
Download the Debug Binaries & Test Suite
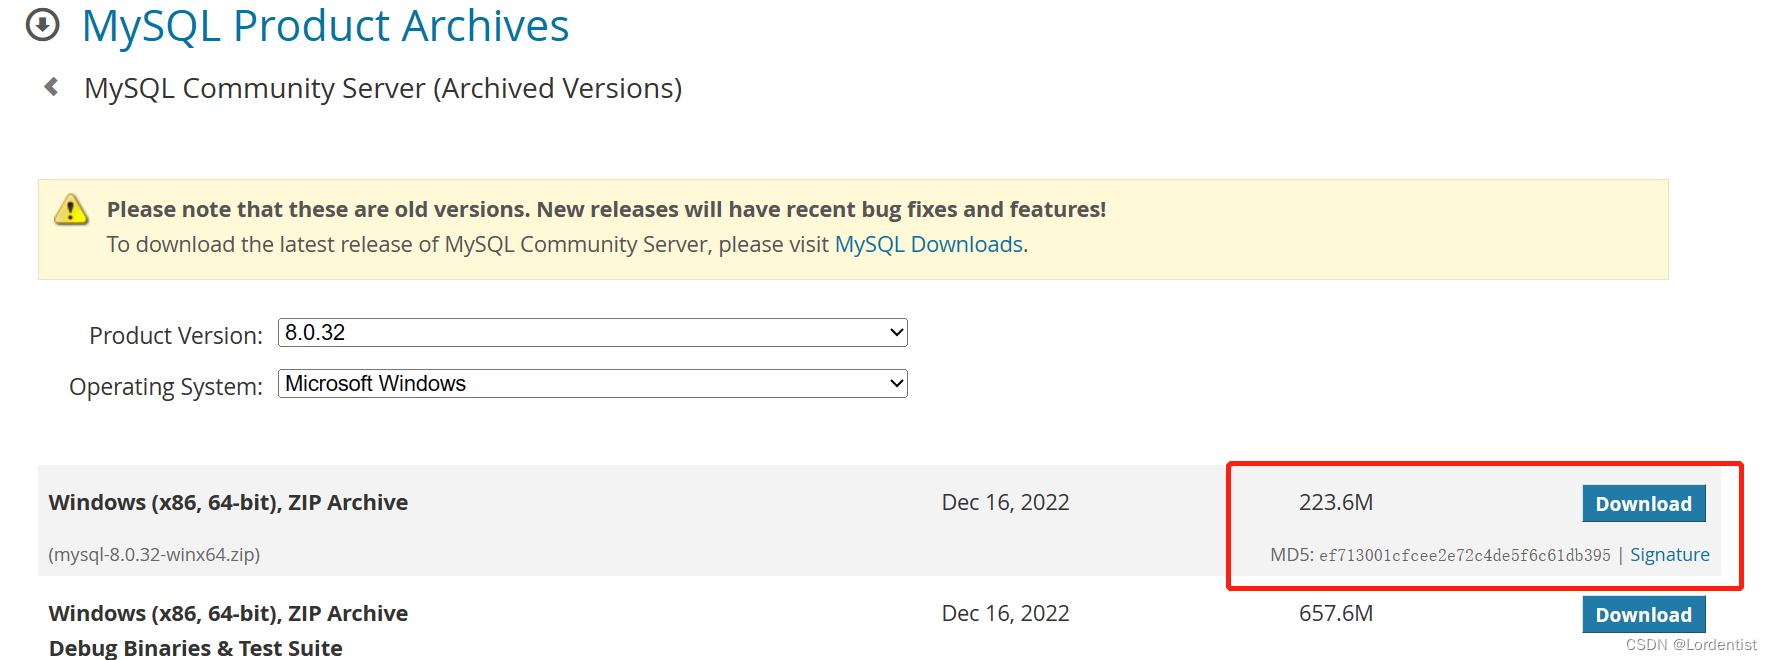point(1643,614)
